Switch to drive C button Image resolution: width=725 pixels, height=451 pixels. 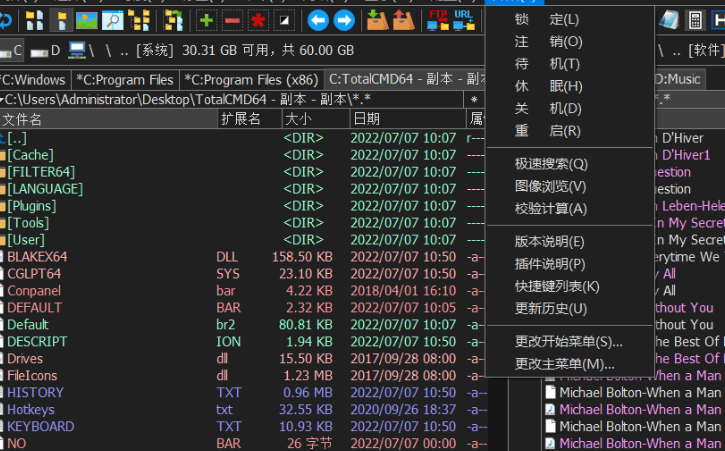12,50
